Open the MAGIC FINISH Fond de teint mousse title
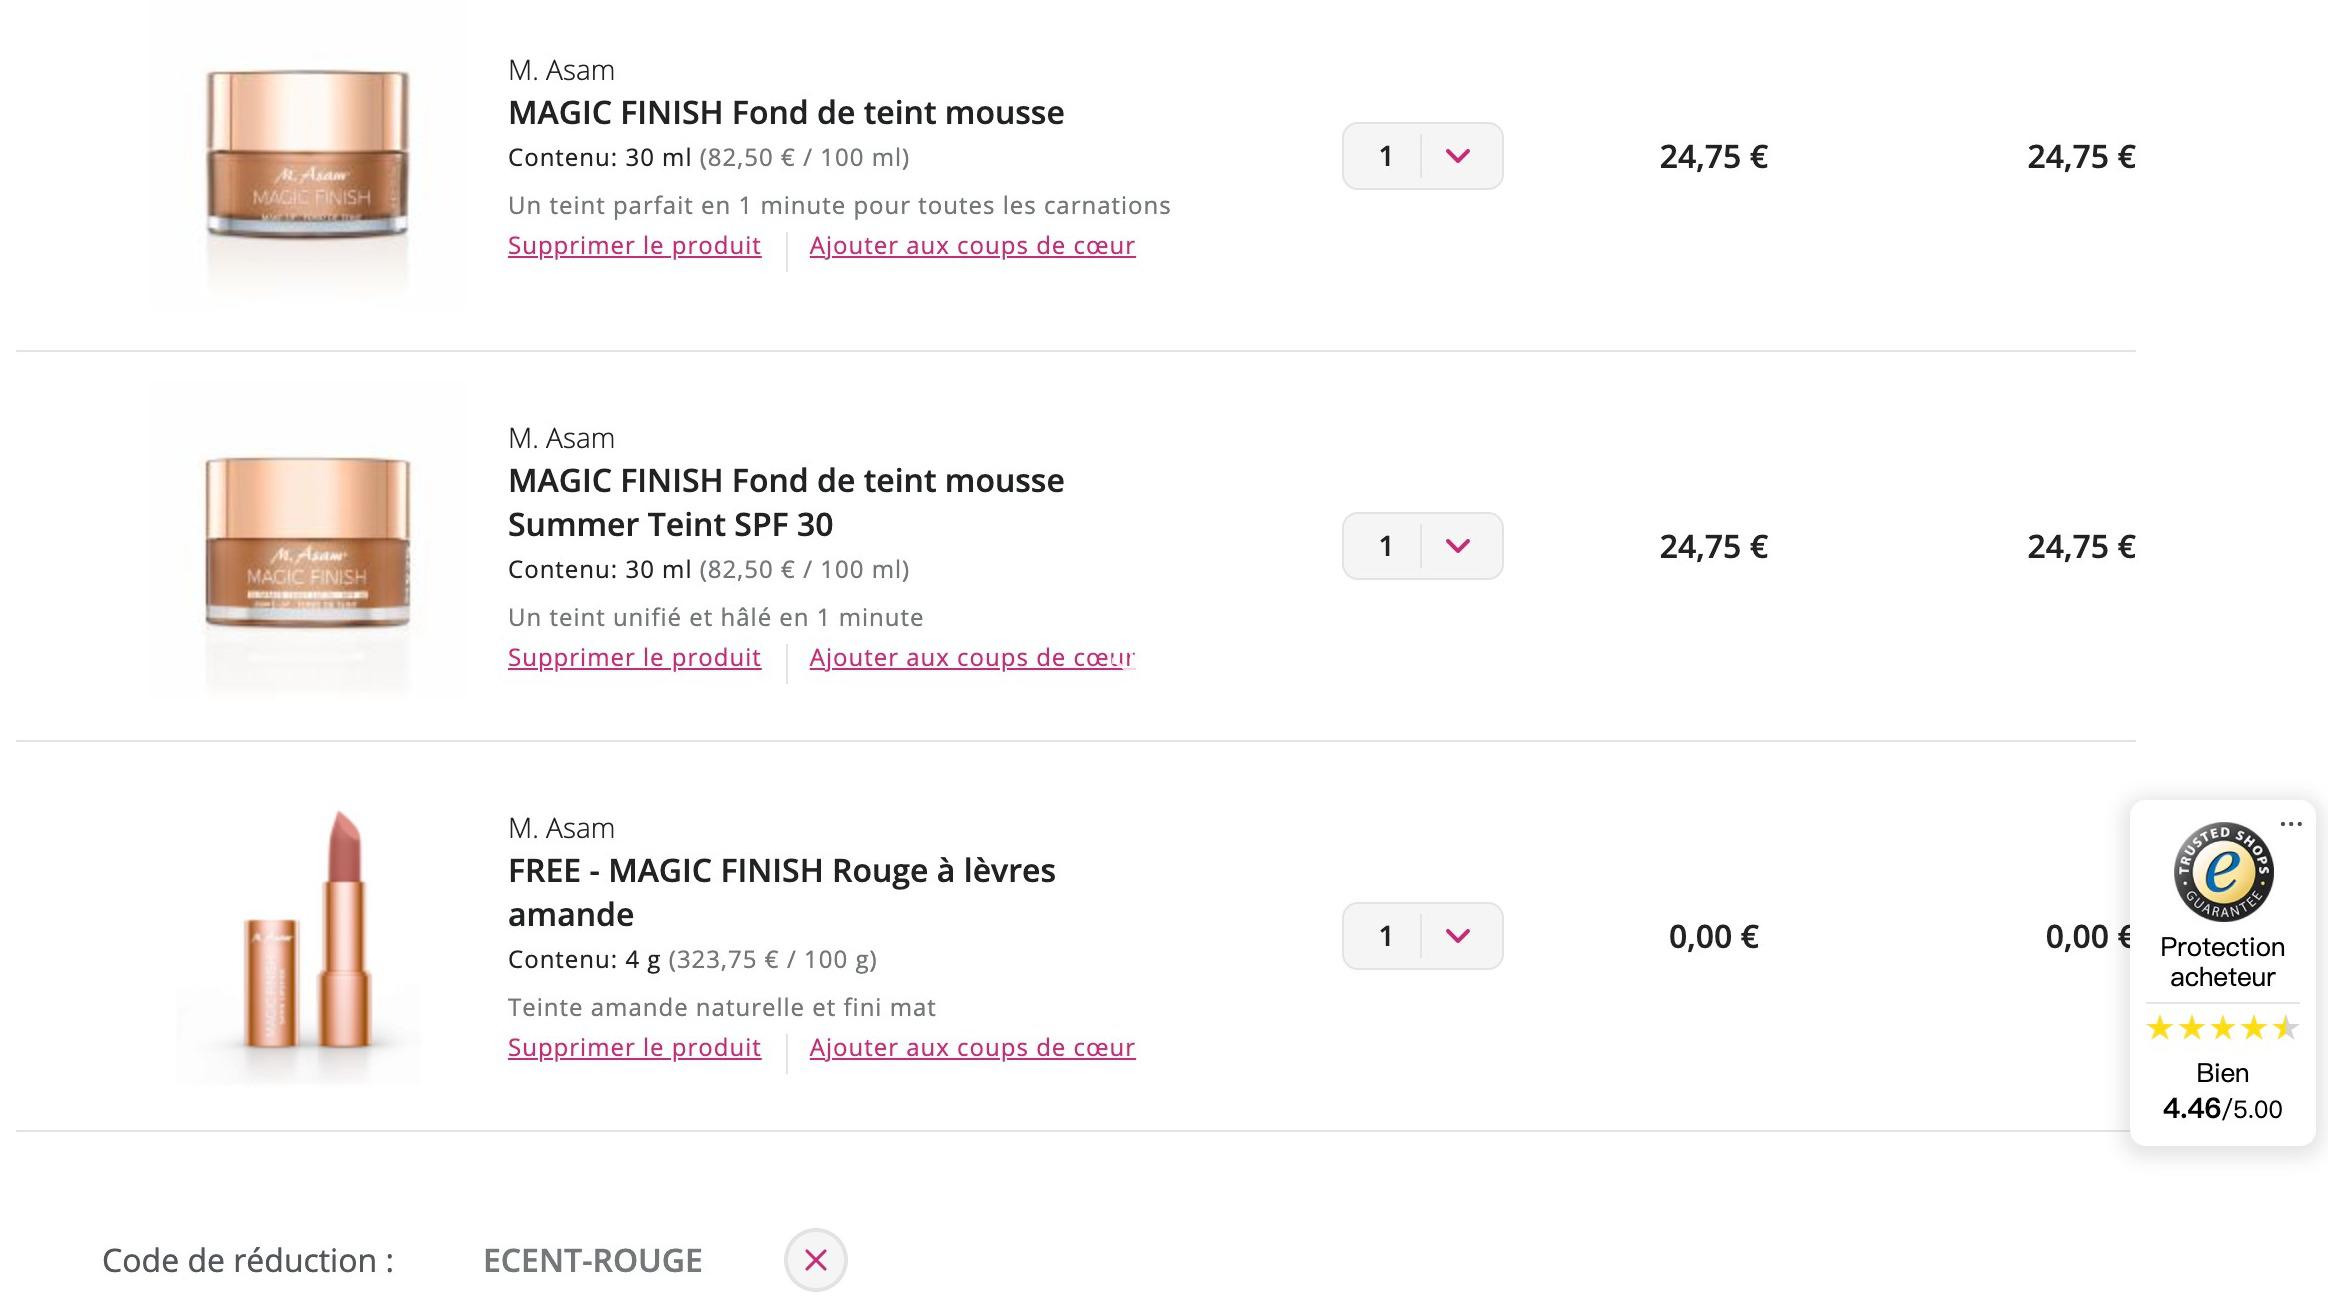The height and width of the screenshot is (1314, 2328). click(x=786, y=113)
